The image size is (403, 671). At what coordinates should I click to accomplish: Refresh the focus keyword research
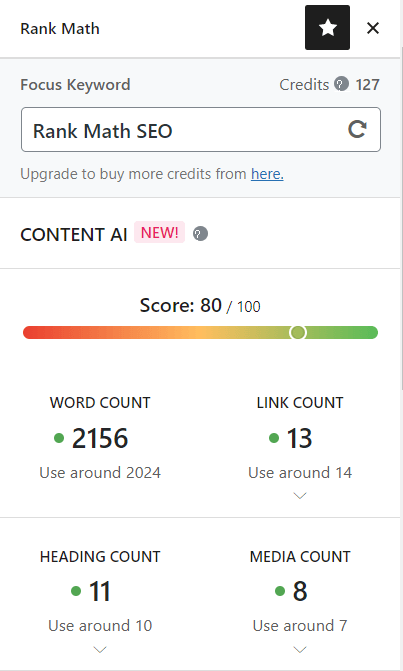(x=357, y=129)
